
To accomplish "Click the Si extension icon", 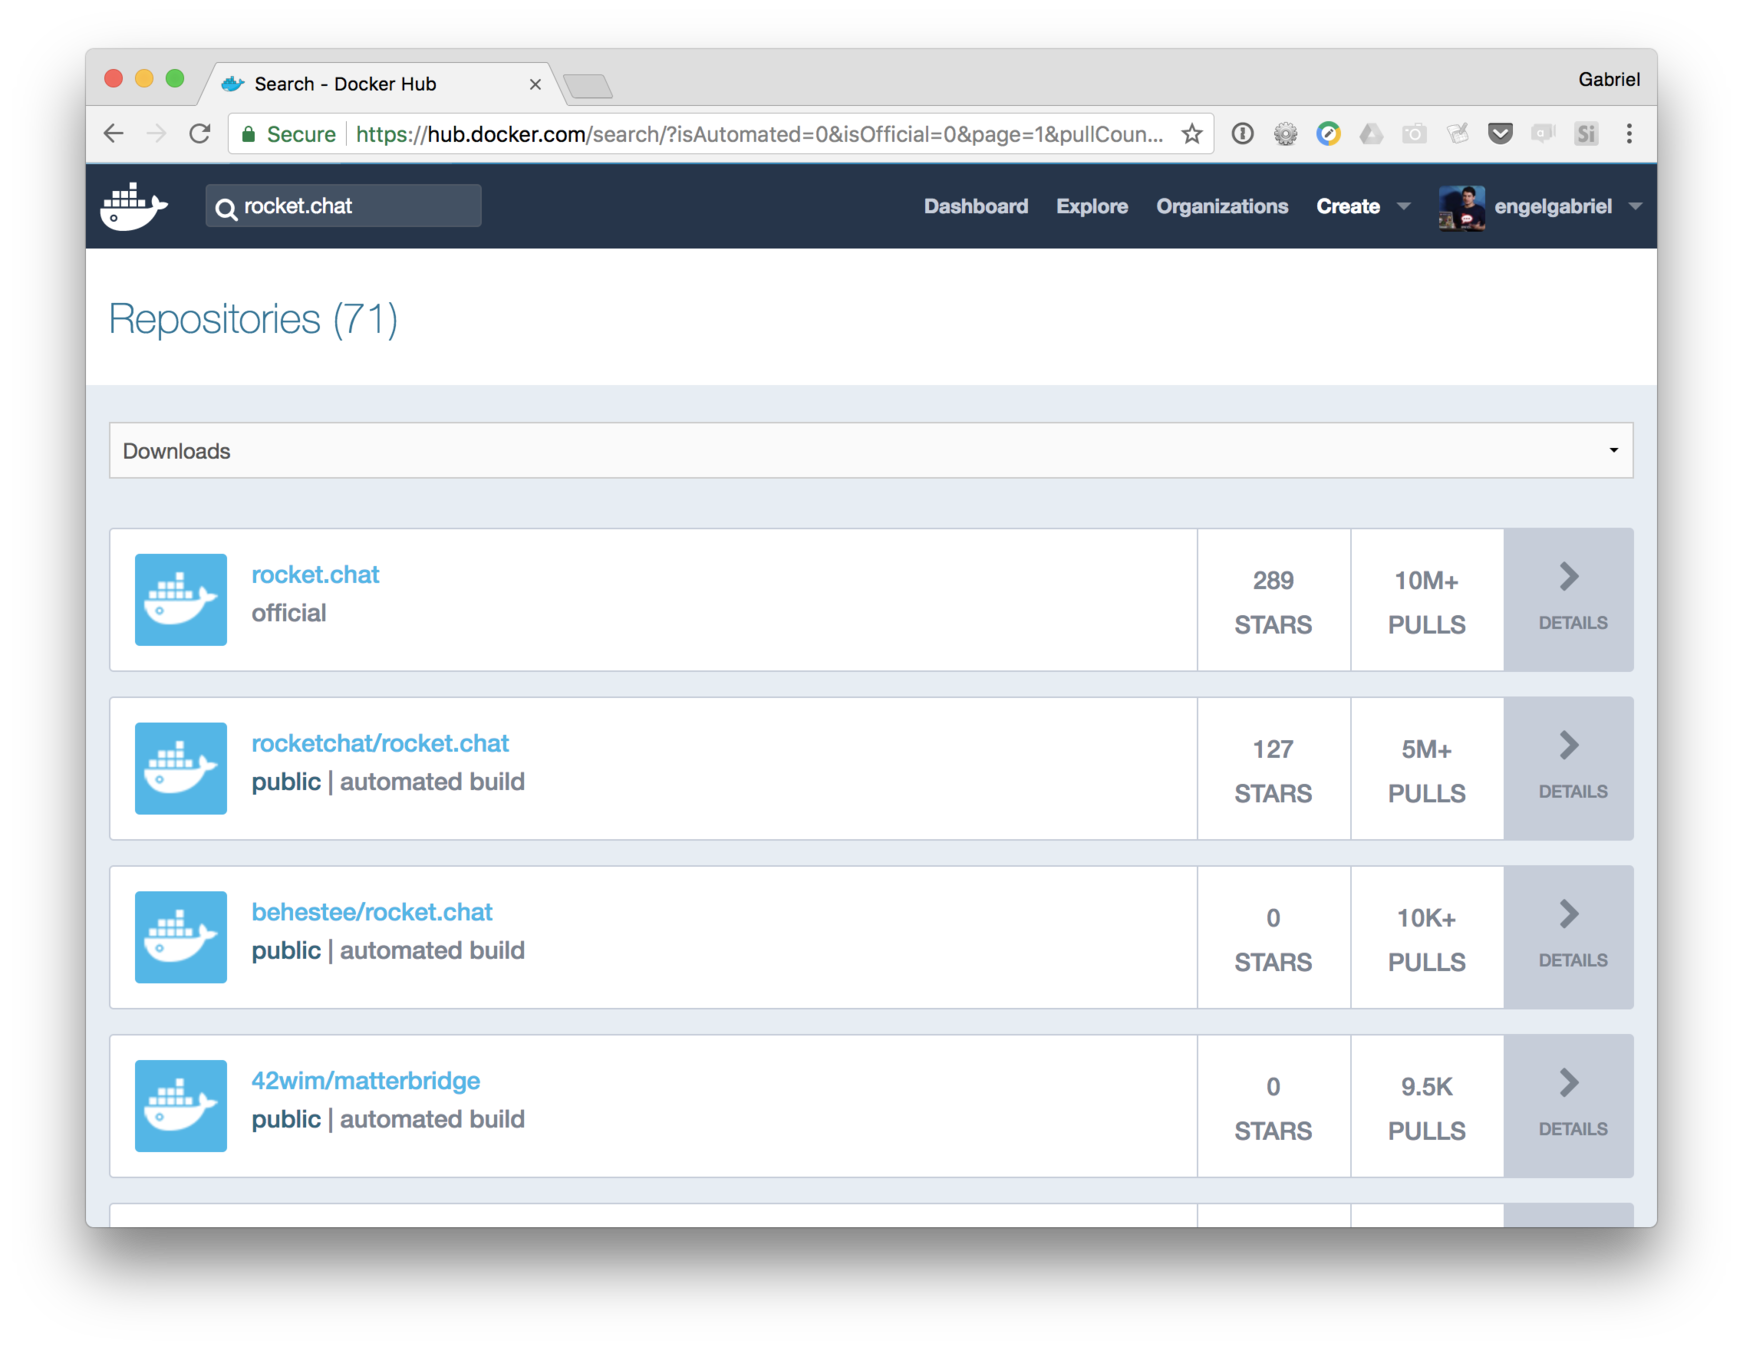I will [1586, 134].
